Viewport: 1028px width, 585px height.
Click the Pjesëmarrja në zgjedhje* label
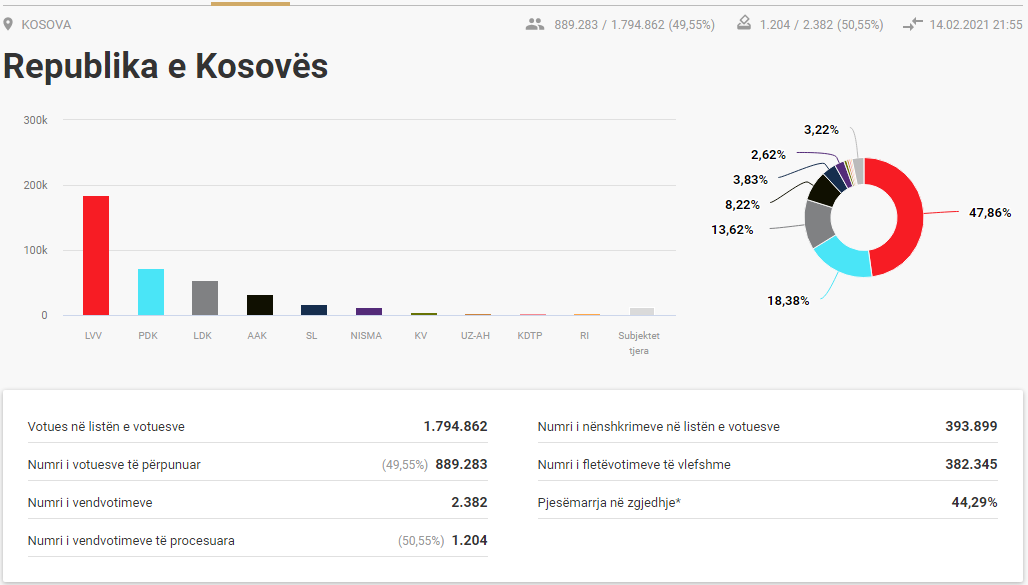(x=609, y=503)
